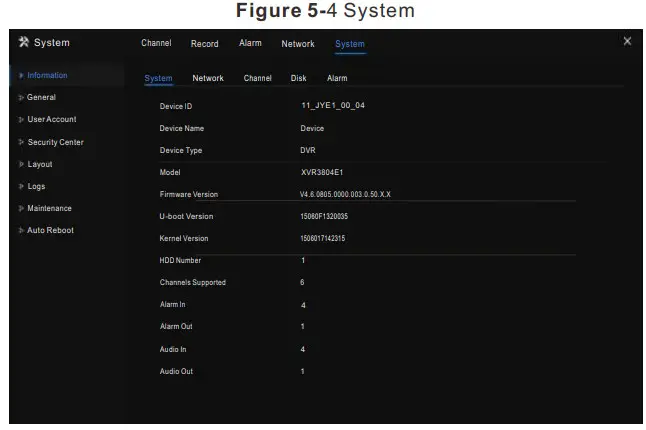Click the Kernel Version value
This screenshot has width=646, height=430.
pos(323,238)
